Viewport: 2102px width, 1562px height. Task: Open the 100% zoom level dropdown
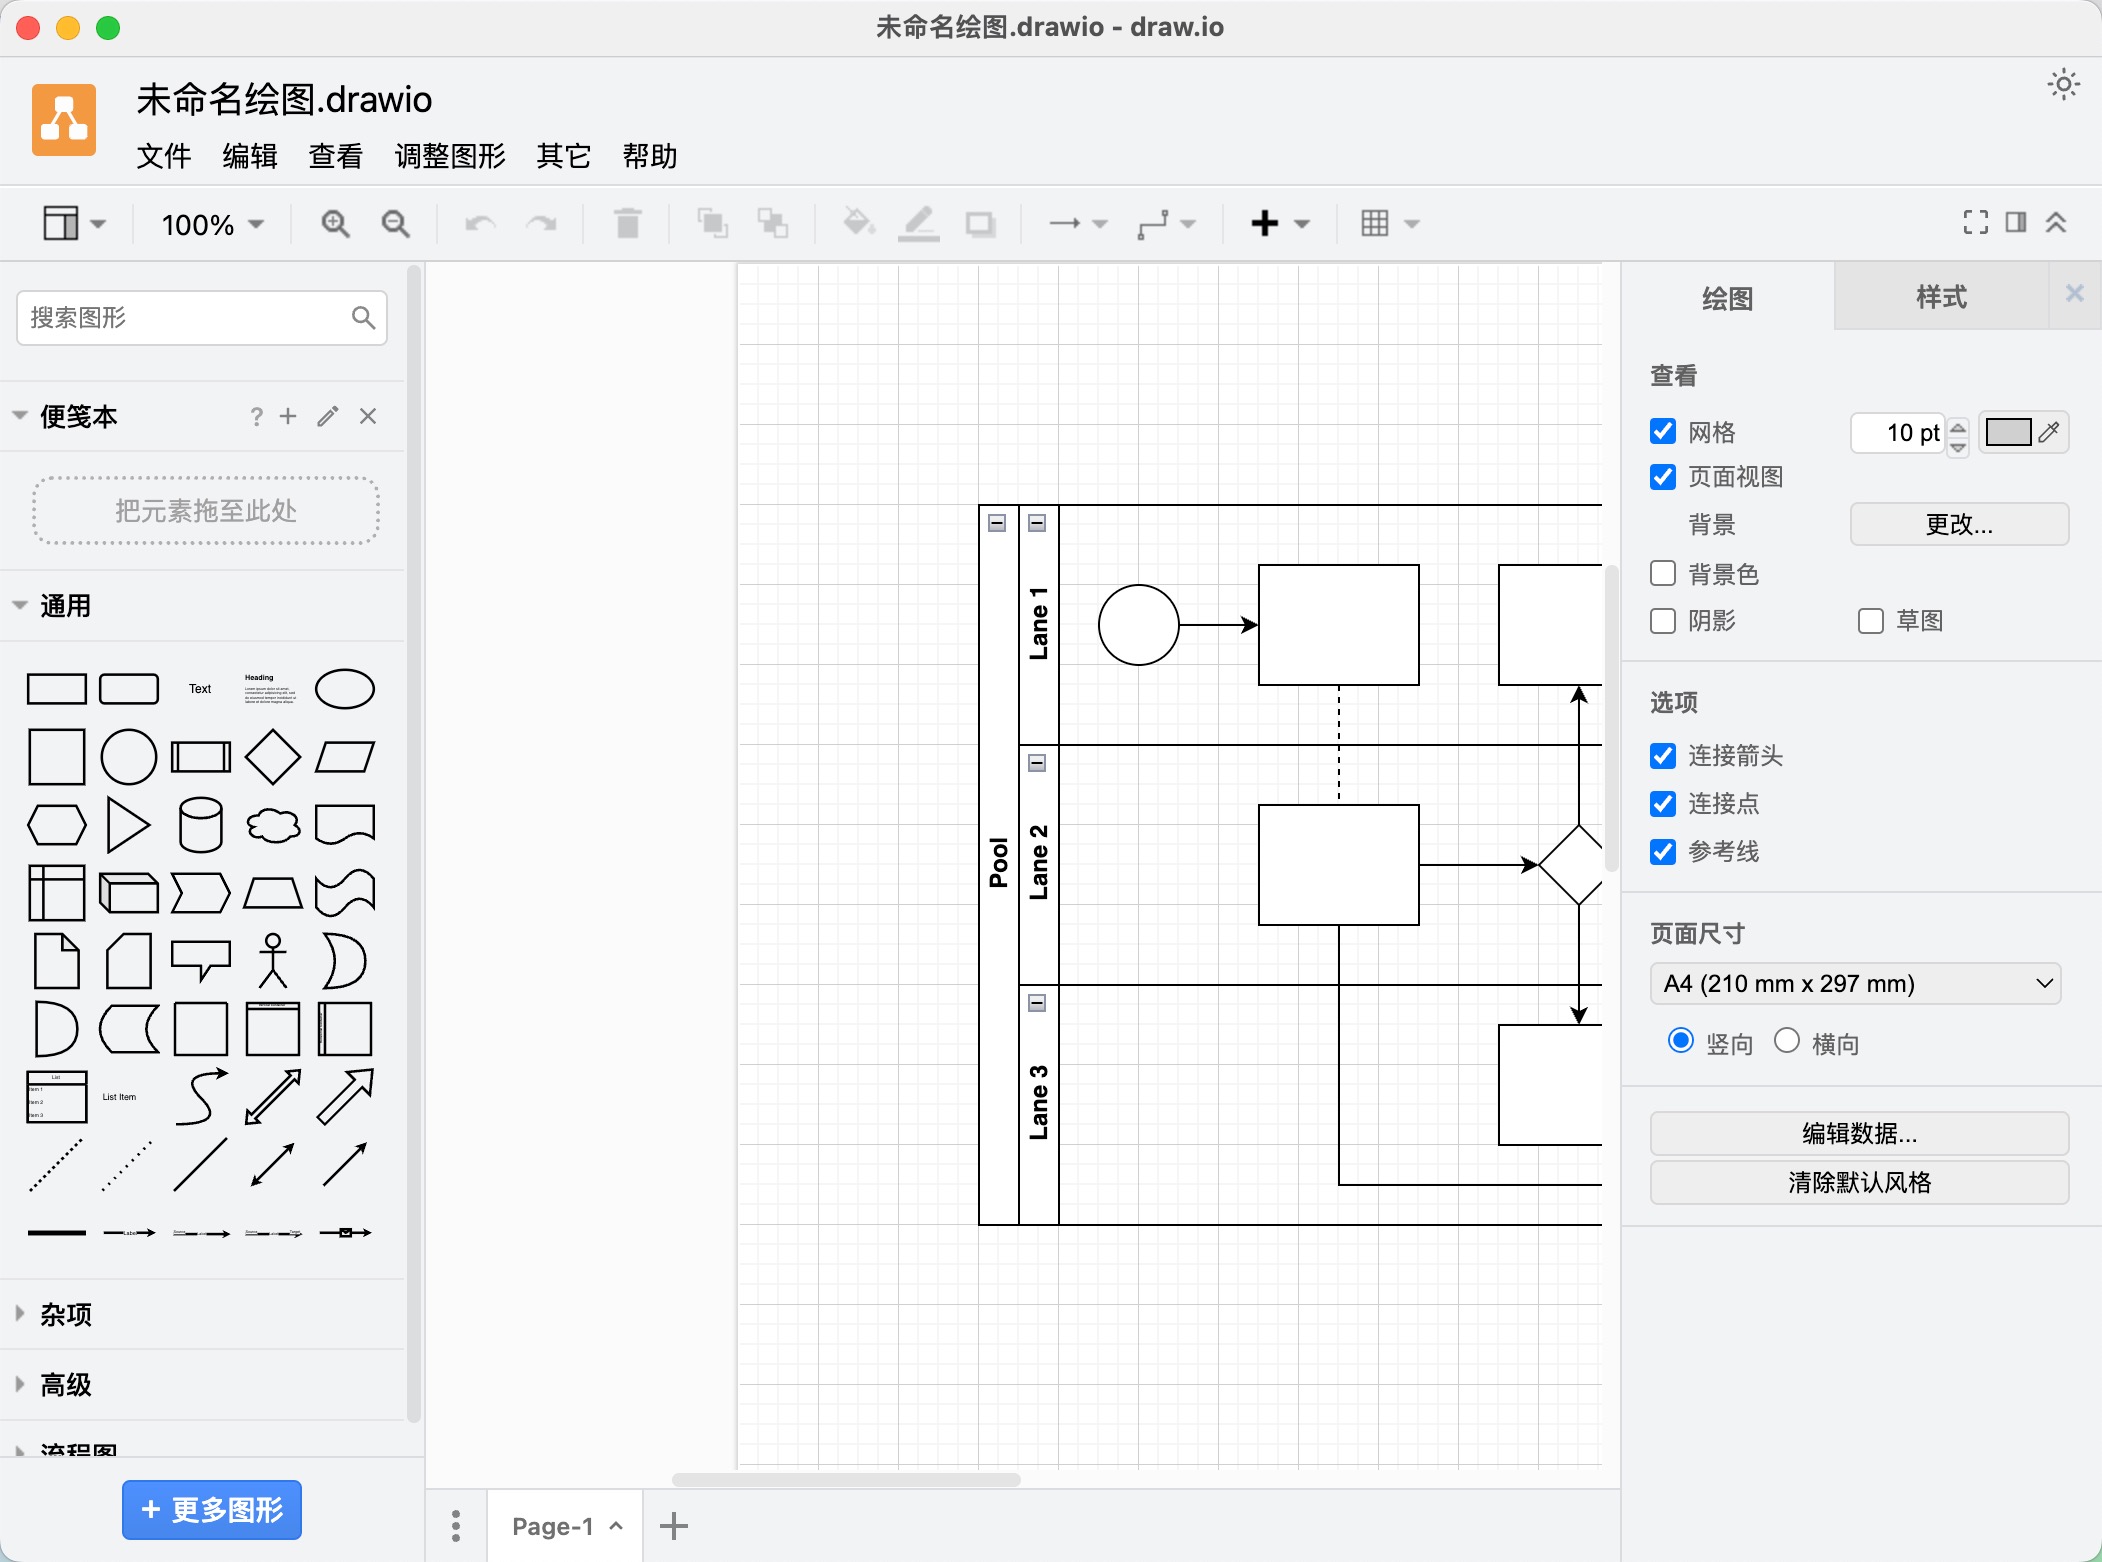212,224
